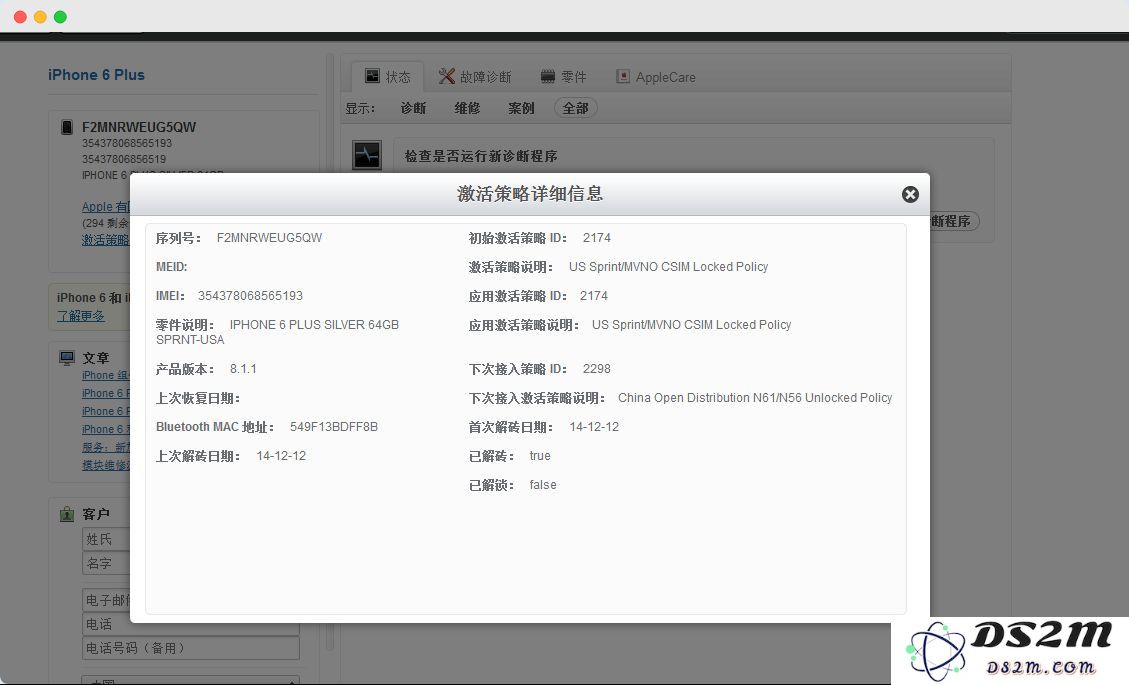
Task: Click 检查是否运行新诊断程序 heading
Action: (x=481, y=156)
